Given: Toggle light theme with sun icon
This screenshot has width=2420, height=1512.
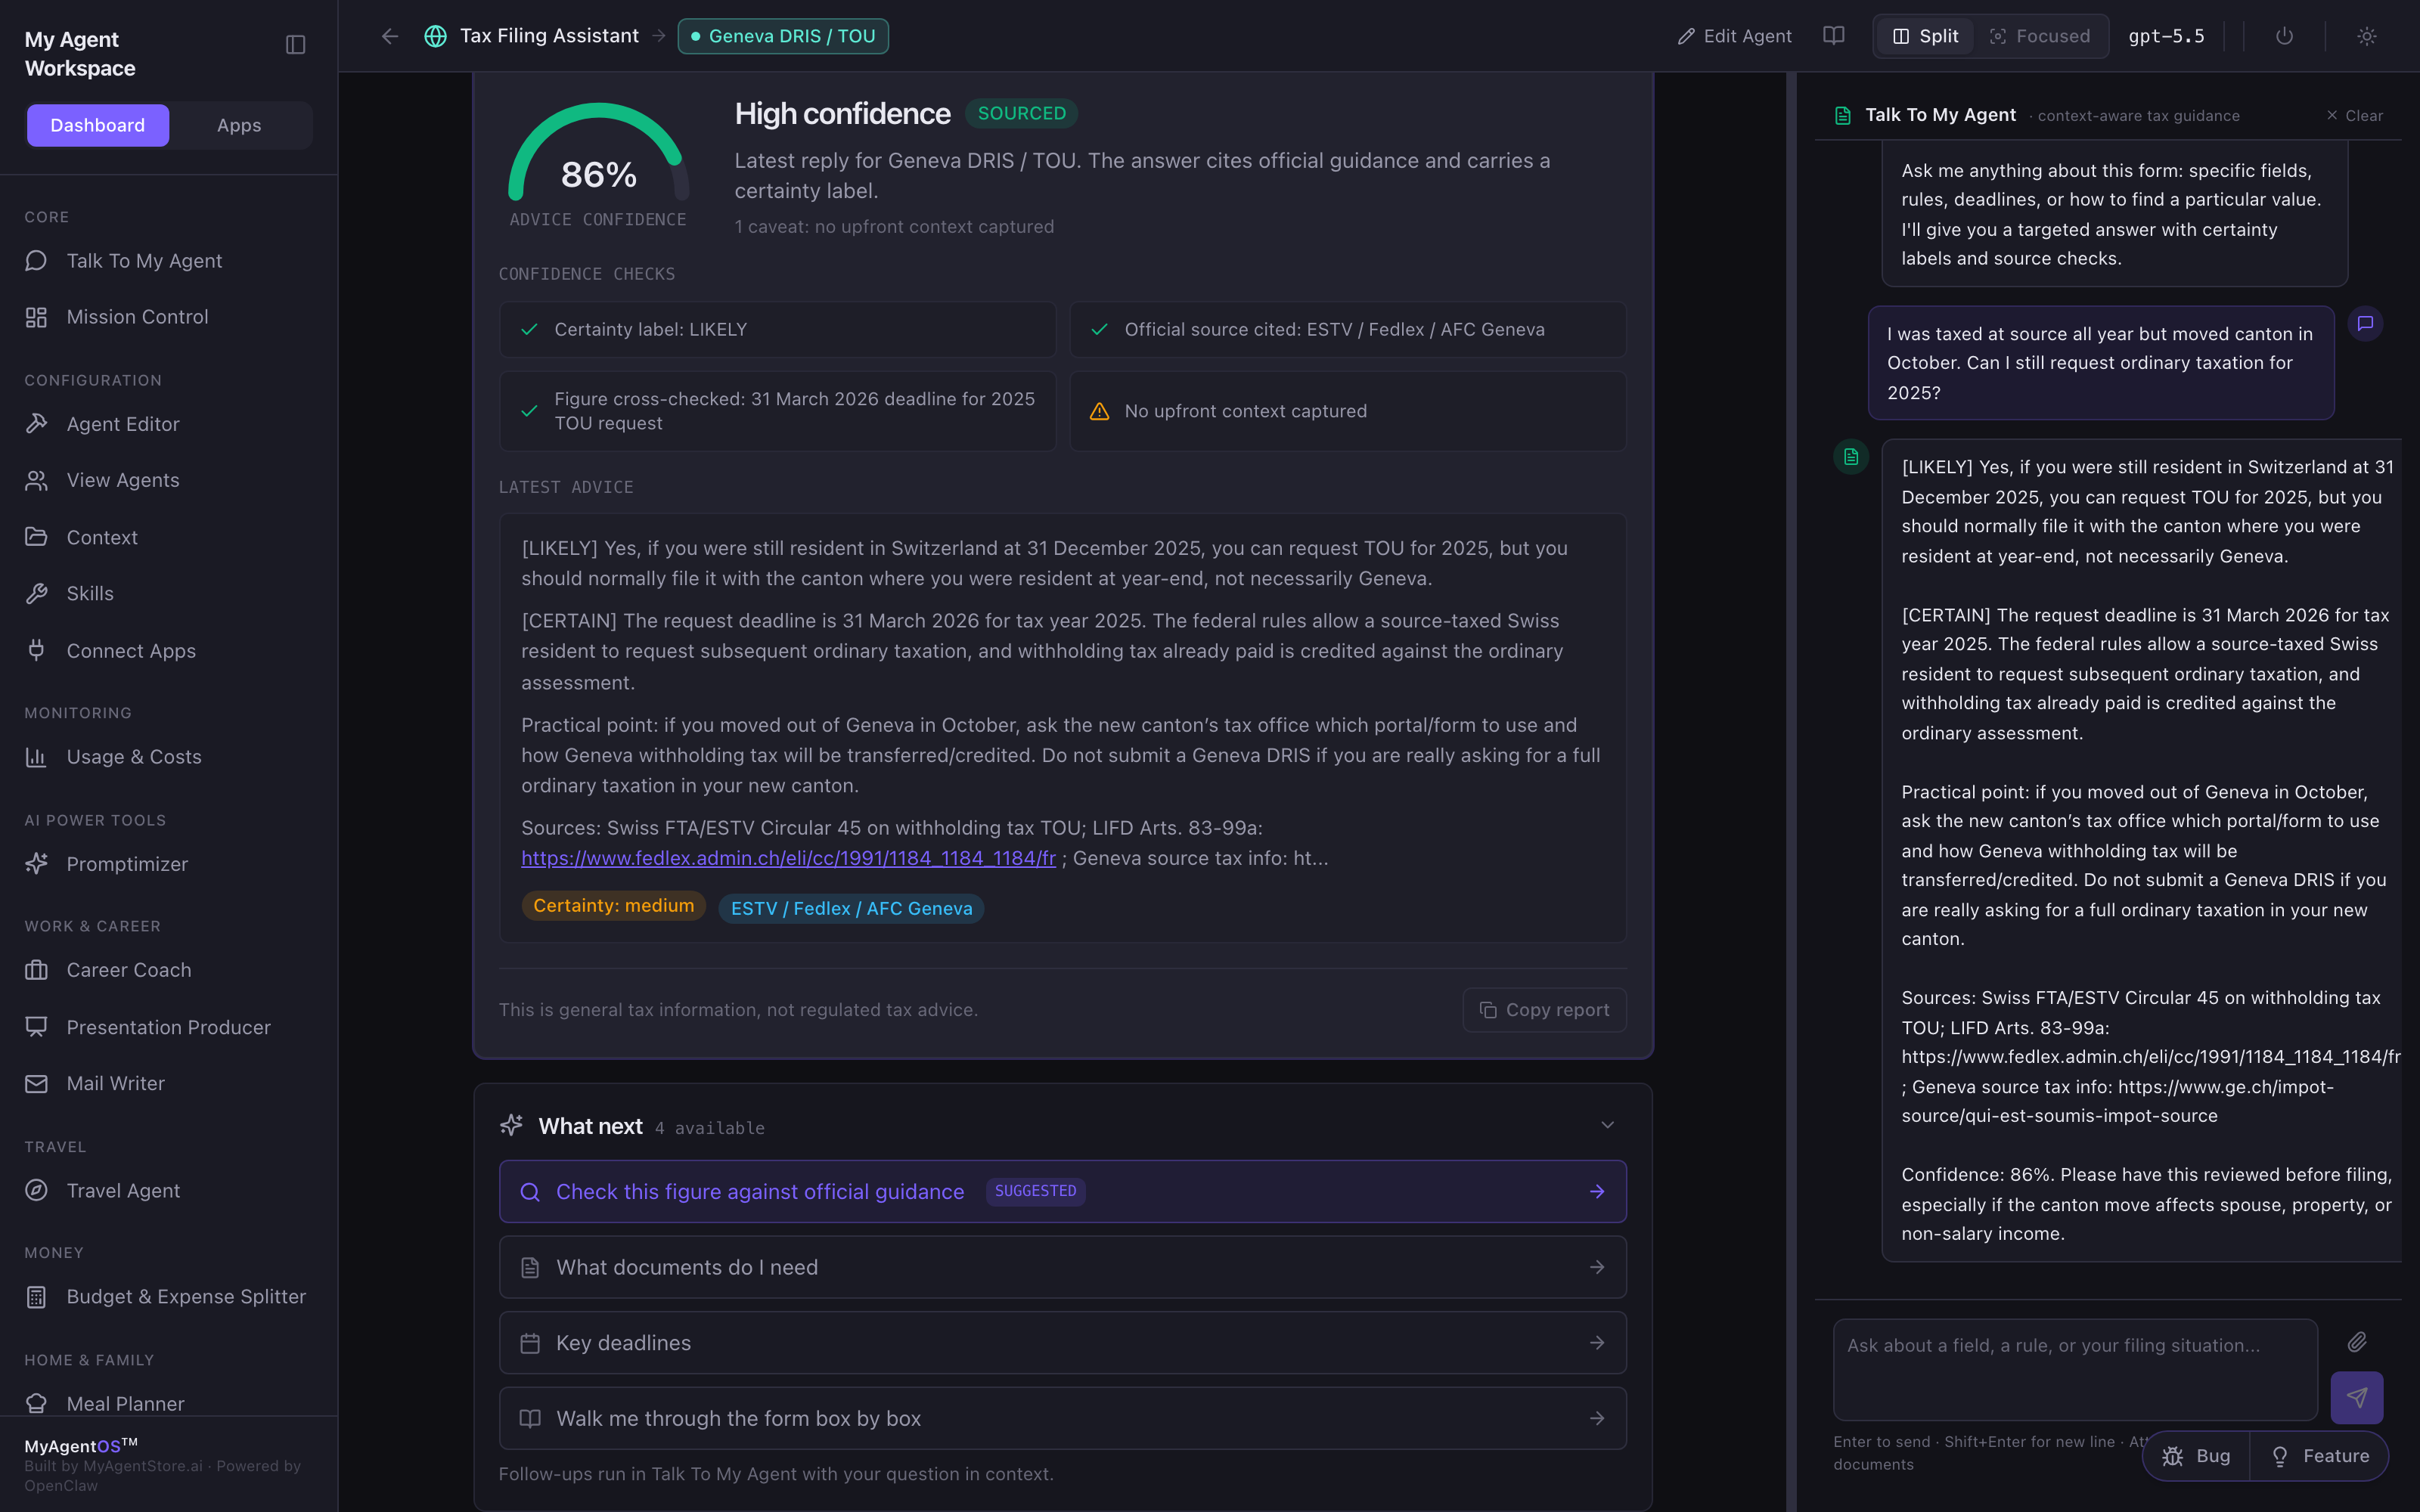Looking at the screenshot, I should (x=2366, y=36).
